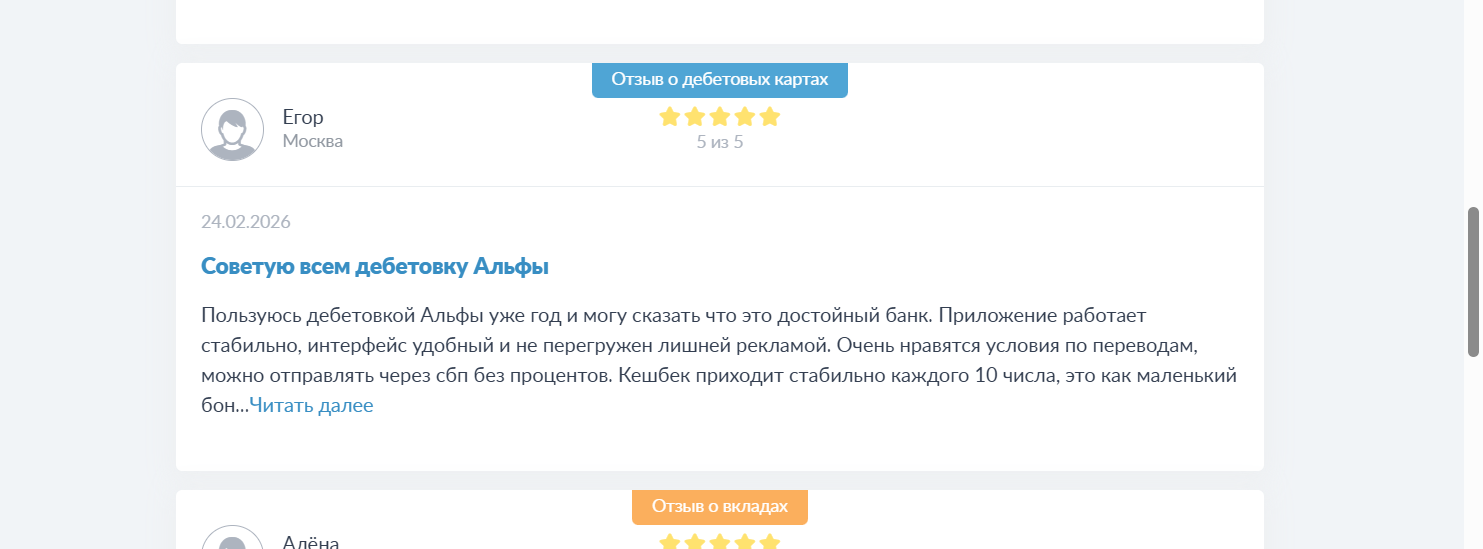
Task: Click the review date 24.02.2026
Action: [x=246, y=222]
